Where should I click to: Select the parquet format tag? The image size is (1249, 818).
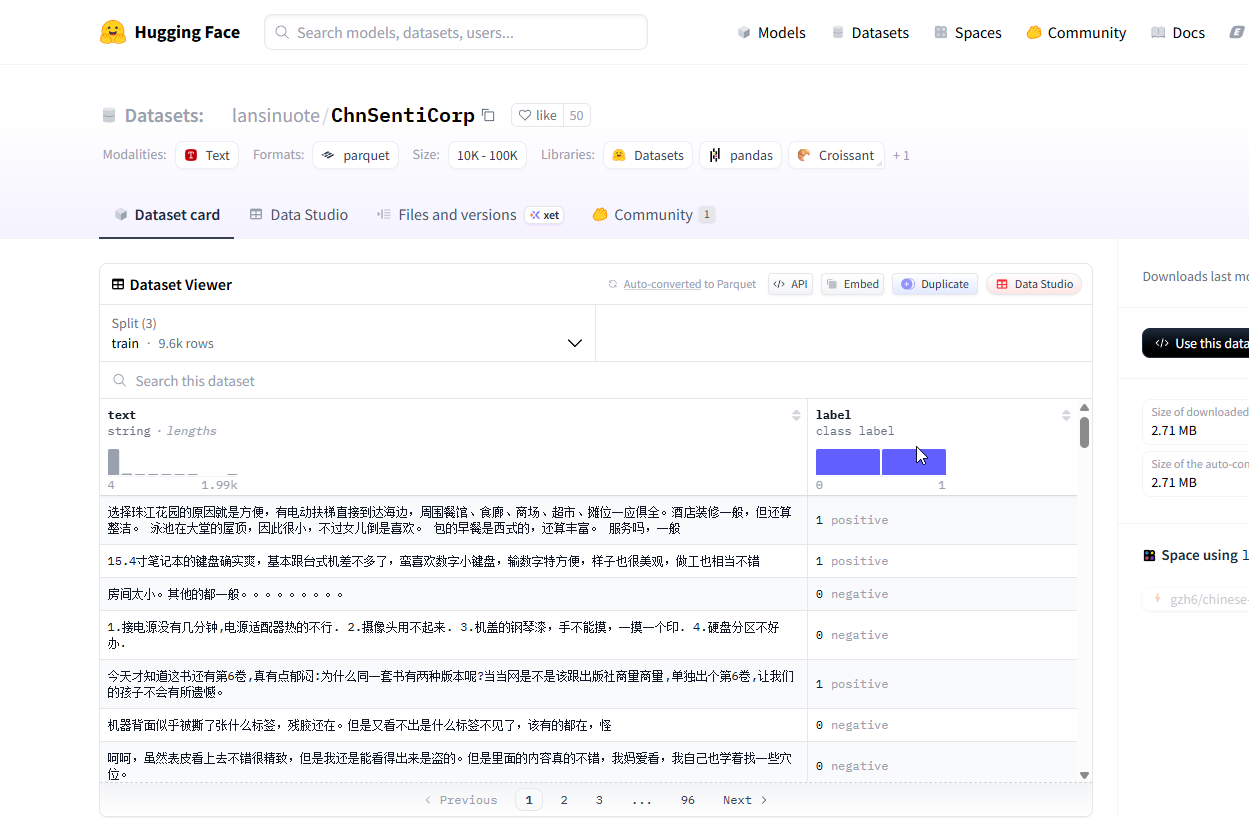coord(355,155)
